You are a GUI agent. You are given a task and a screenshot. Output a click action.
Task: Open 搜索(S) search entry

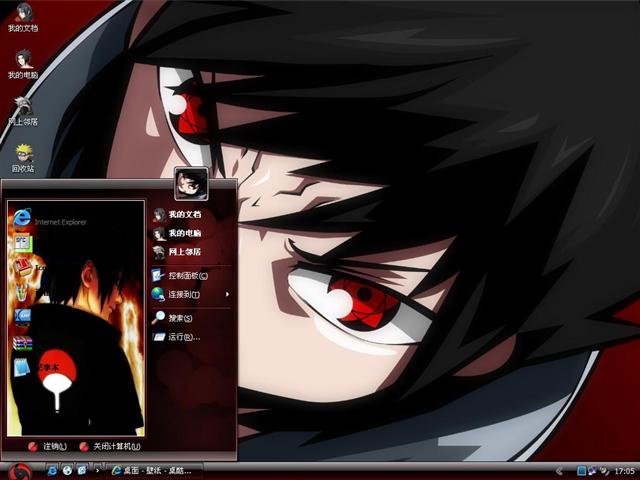(171, 318)
